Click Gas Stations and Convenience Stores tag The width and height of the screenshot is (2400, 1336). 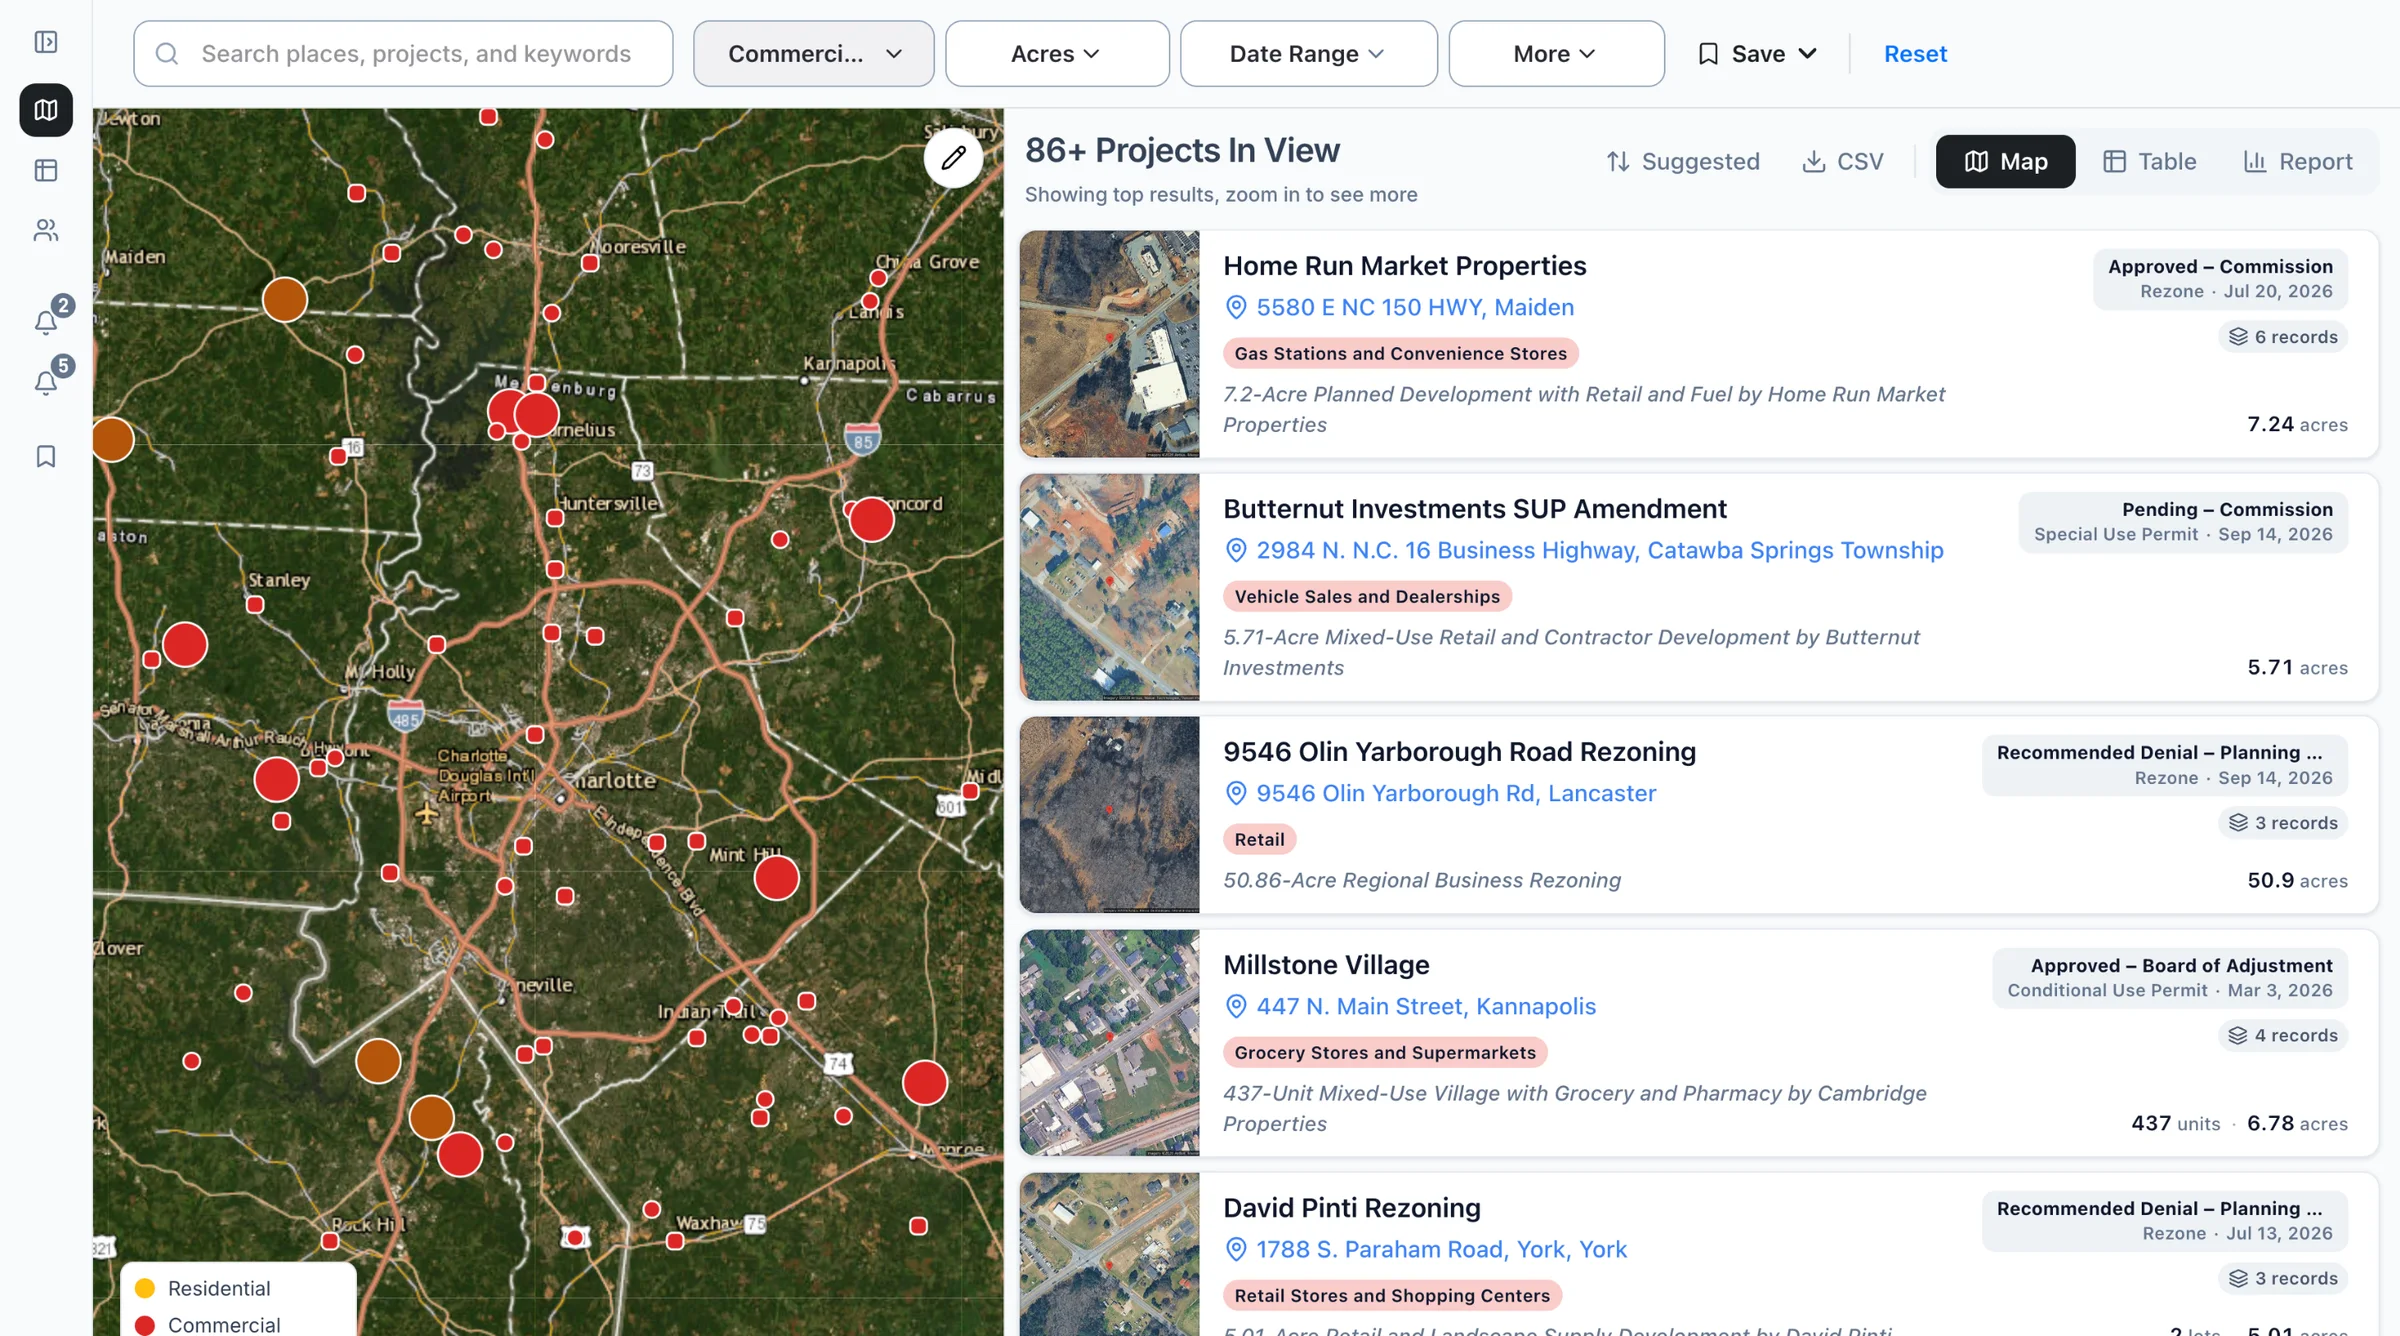click(1400, 353)
